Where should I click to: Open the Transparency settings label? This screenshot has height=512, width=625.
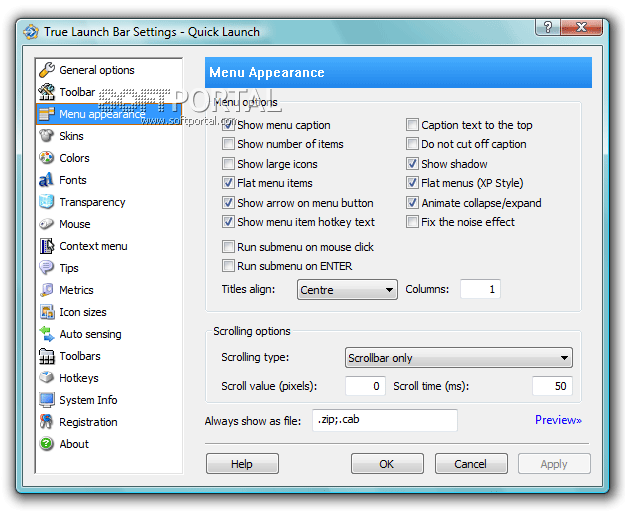pyautogui.click(x=92, y=202)
